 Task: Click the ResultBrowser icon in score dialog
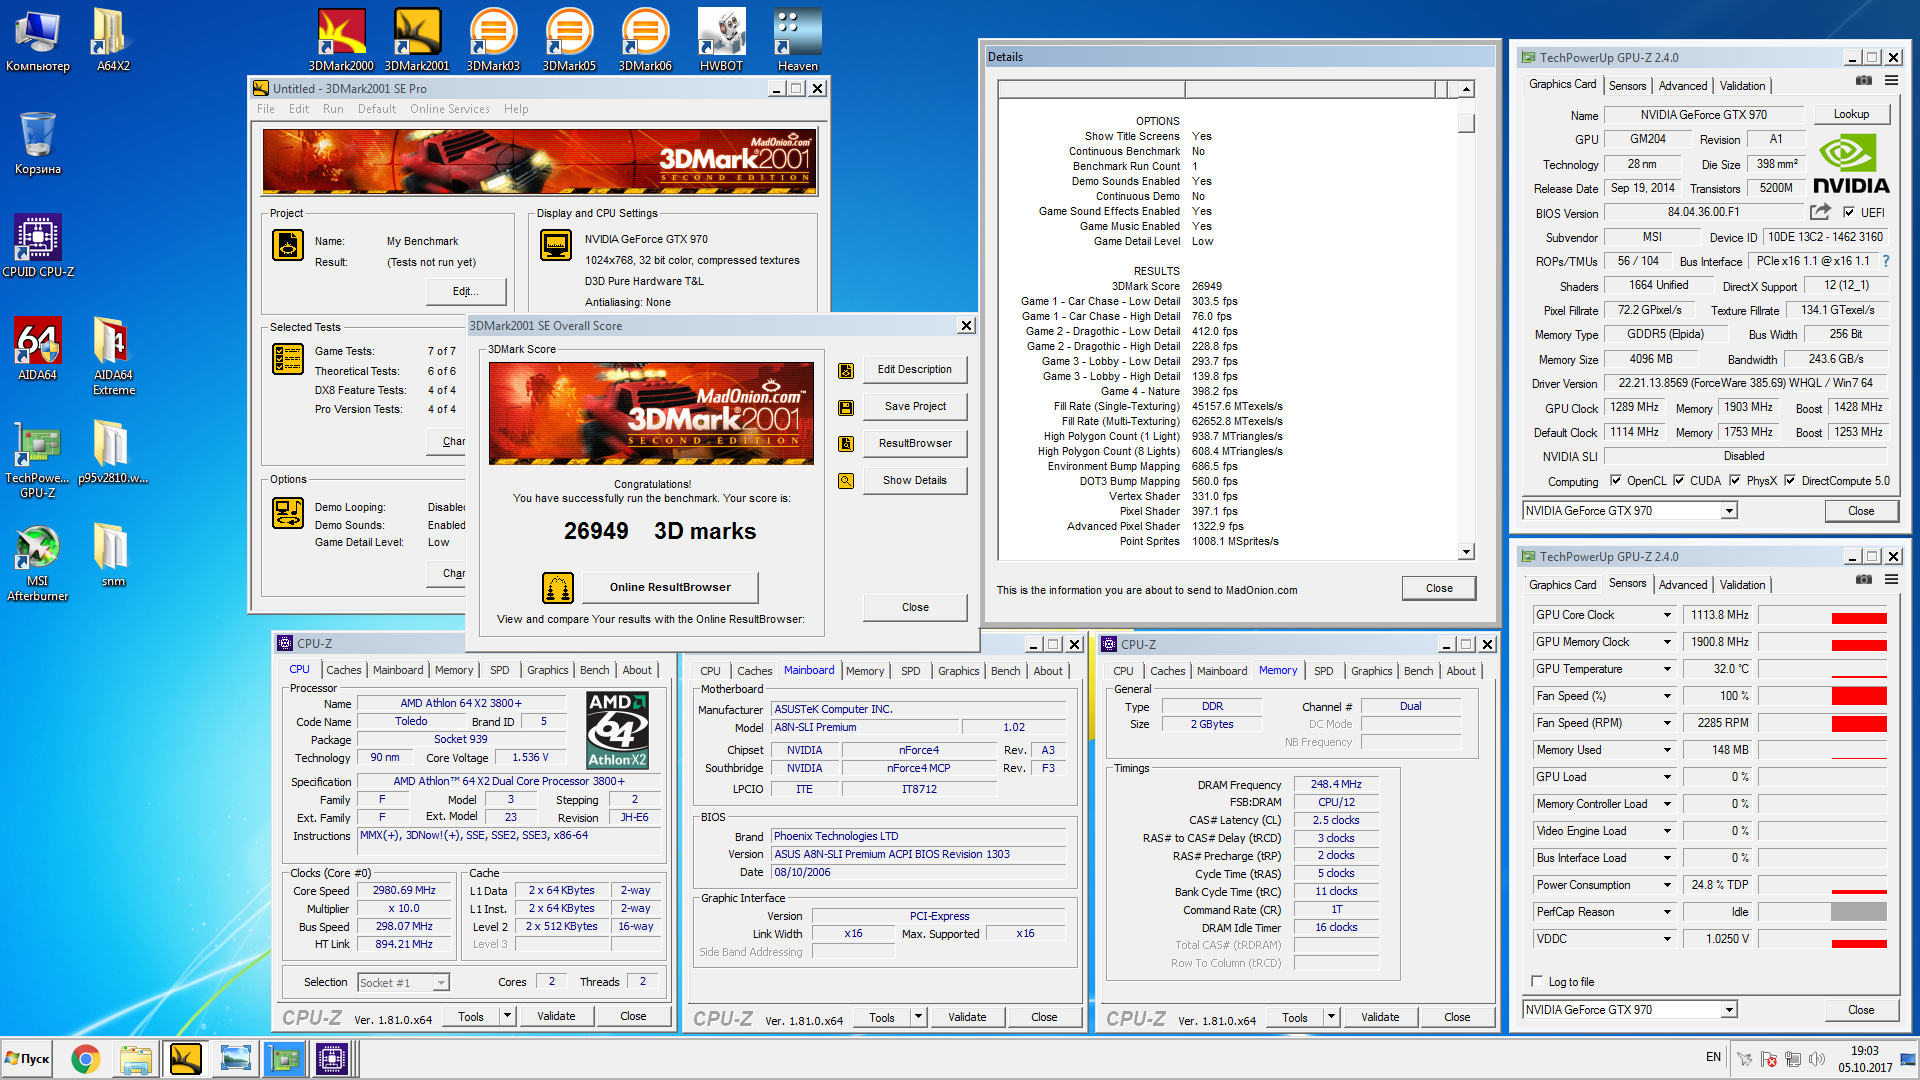[846, 444]
